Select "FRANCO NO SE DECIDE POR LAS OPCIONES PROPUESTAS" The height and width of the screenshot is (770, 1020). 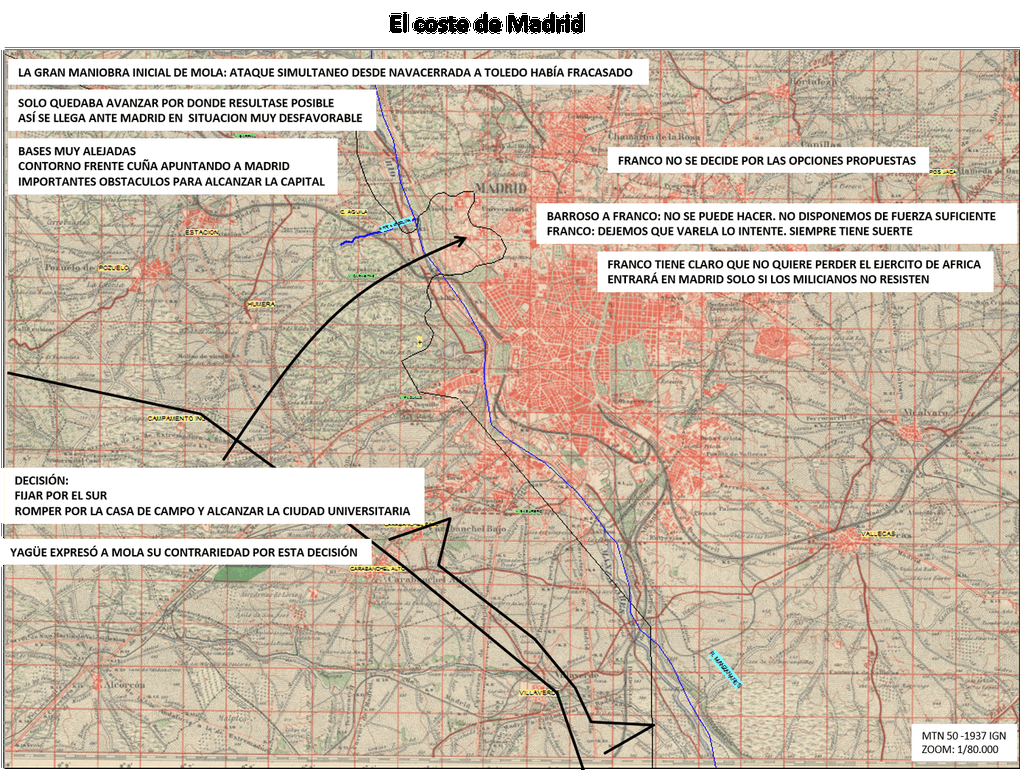click(767, 161)
